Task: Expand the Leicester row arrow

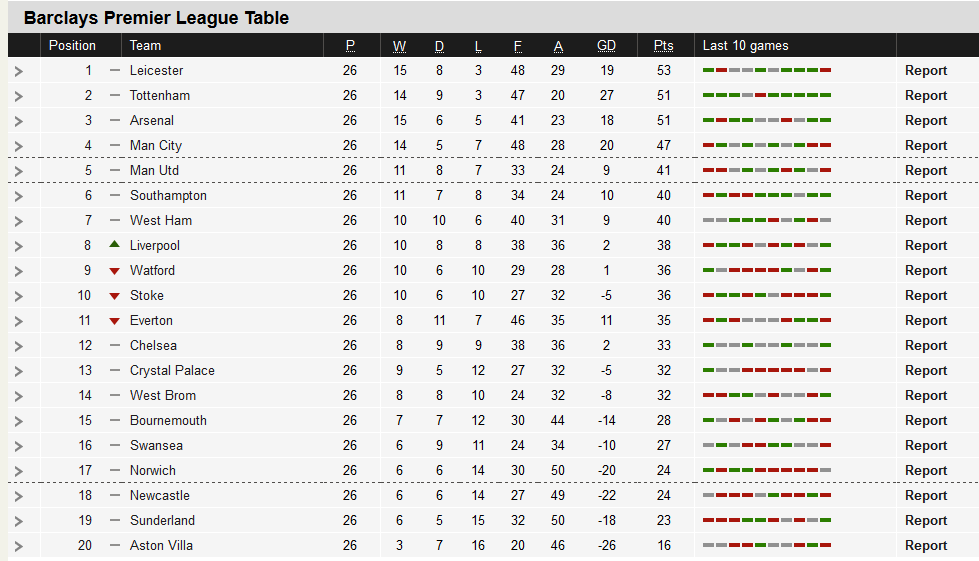Action: point(19,71)
